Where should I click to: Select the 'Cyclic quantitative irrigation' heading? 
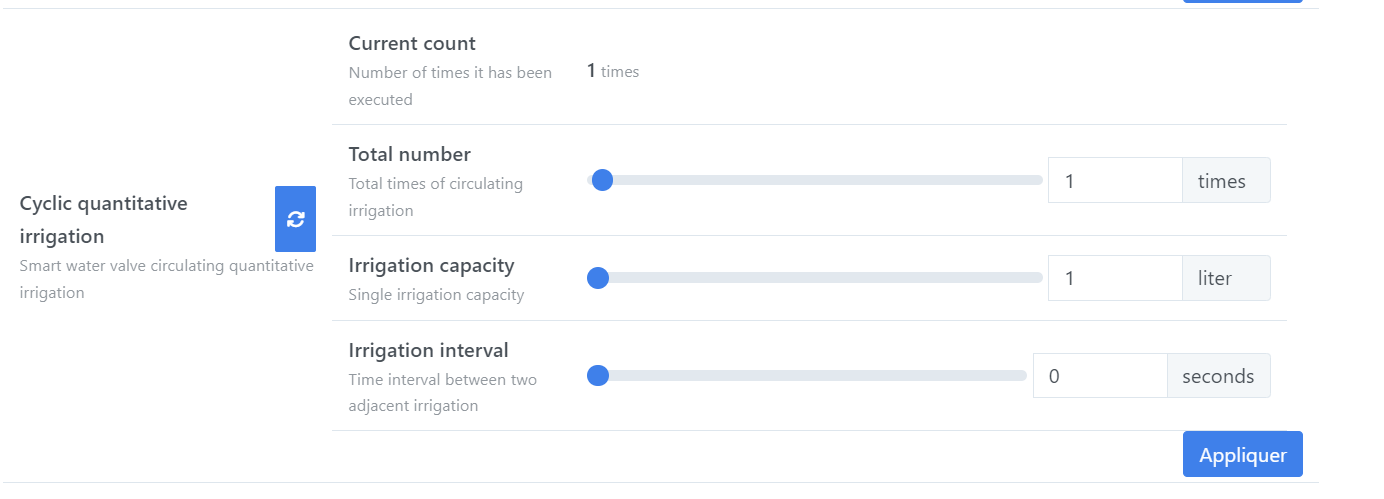pos(104,220)
